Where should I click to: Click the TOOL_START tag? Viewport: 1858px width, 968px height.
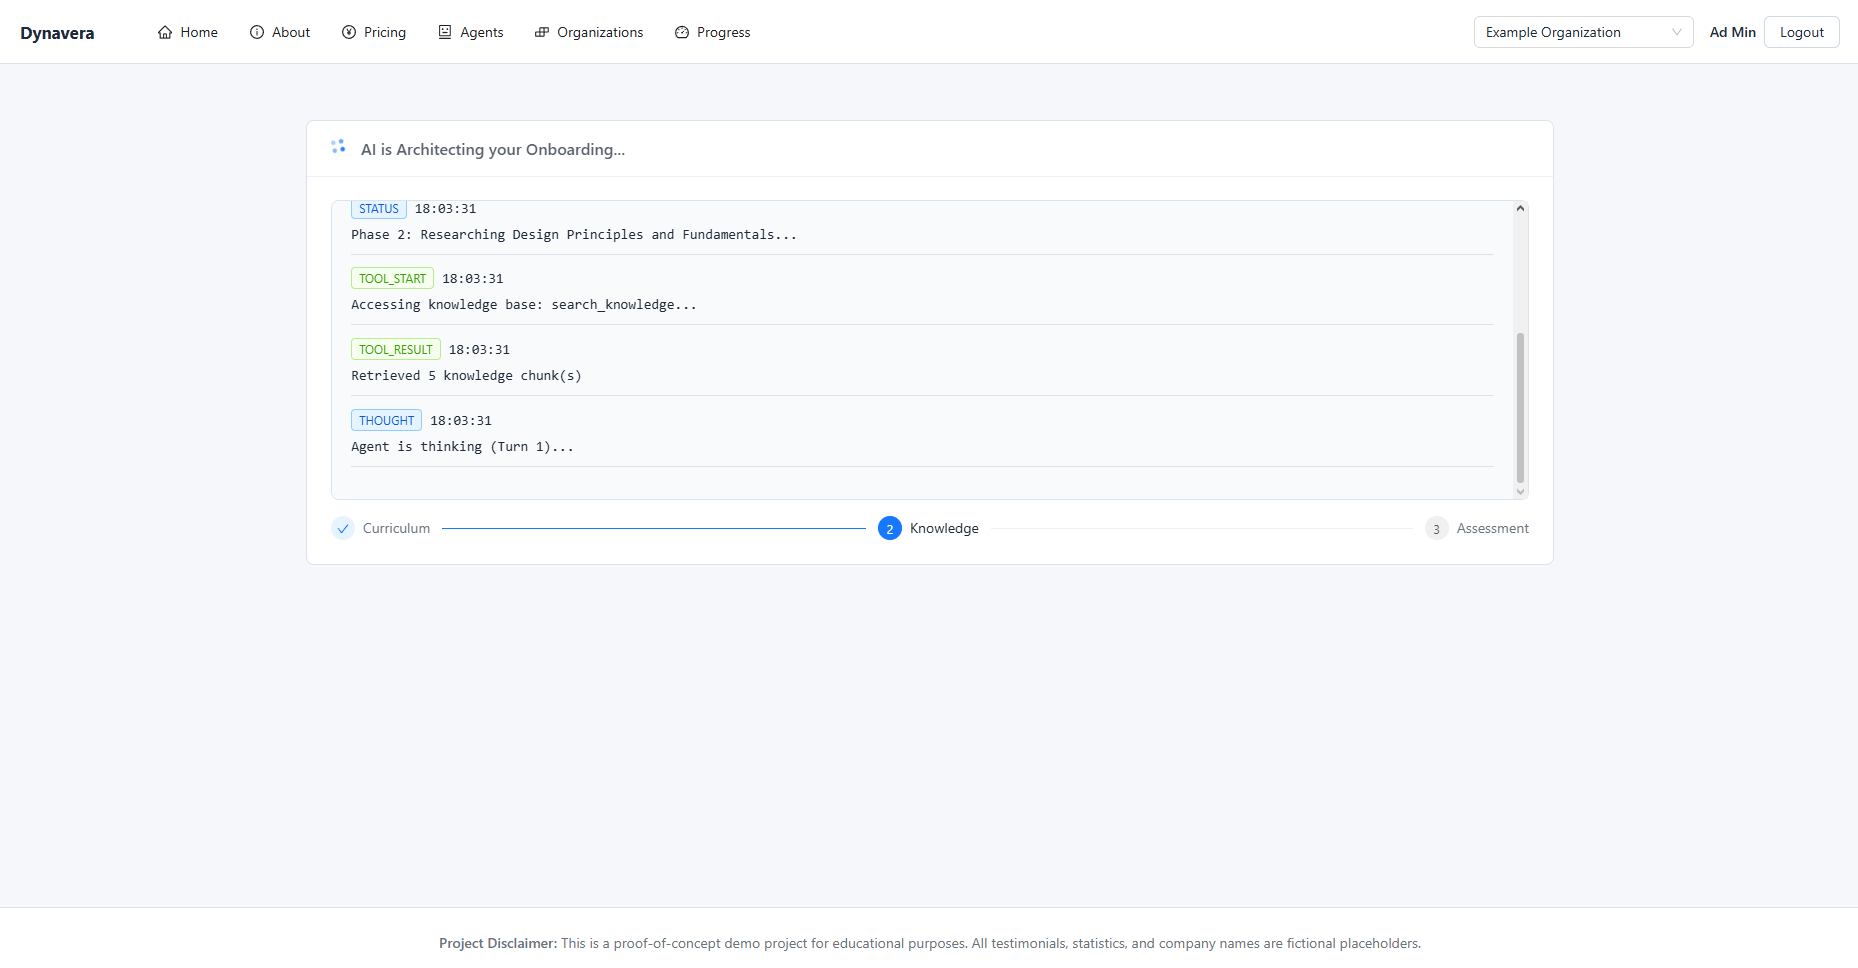(392, 278)
